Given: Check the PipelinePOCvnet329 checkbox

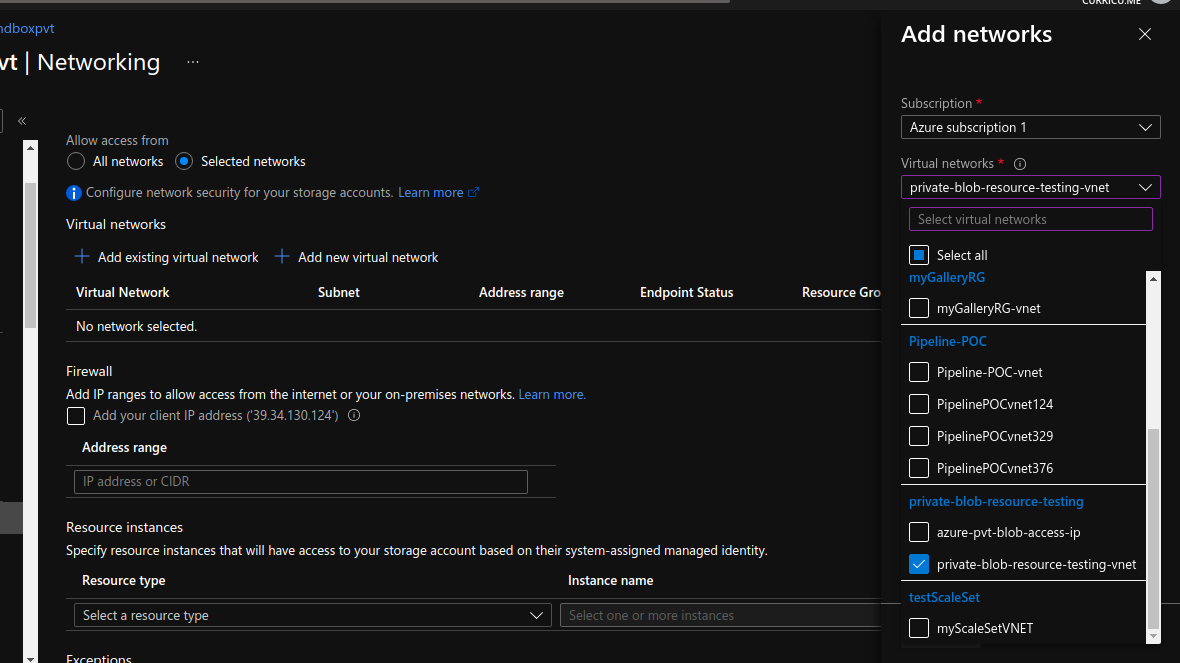Looking at the screenshot, I should pyautogui.click(x=918, y=436).
